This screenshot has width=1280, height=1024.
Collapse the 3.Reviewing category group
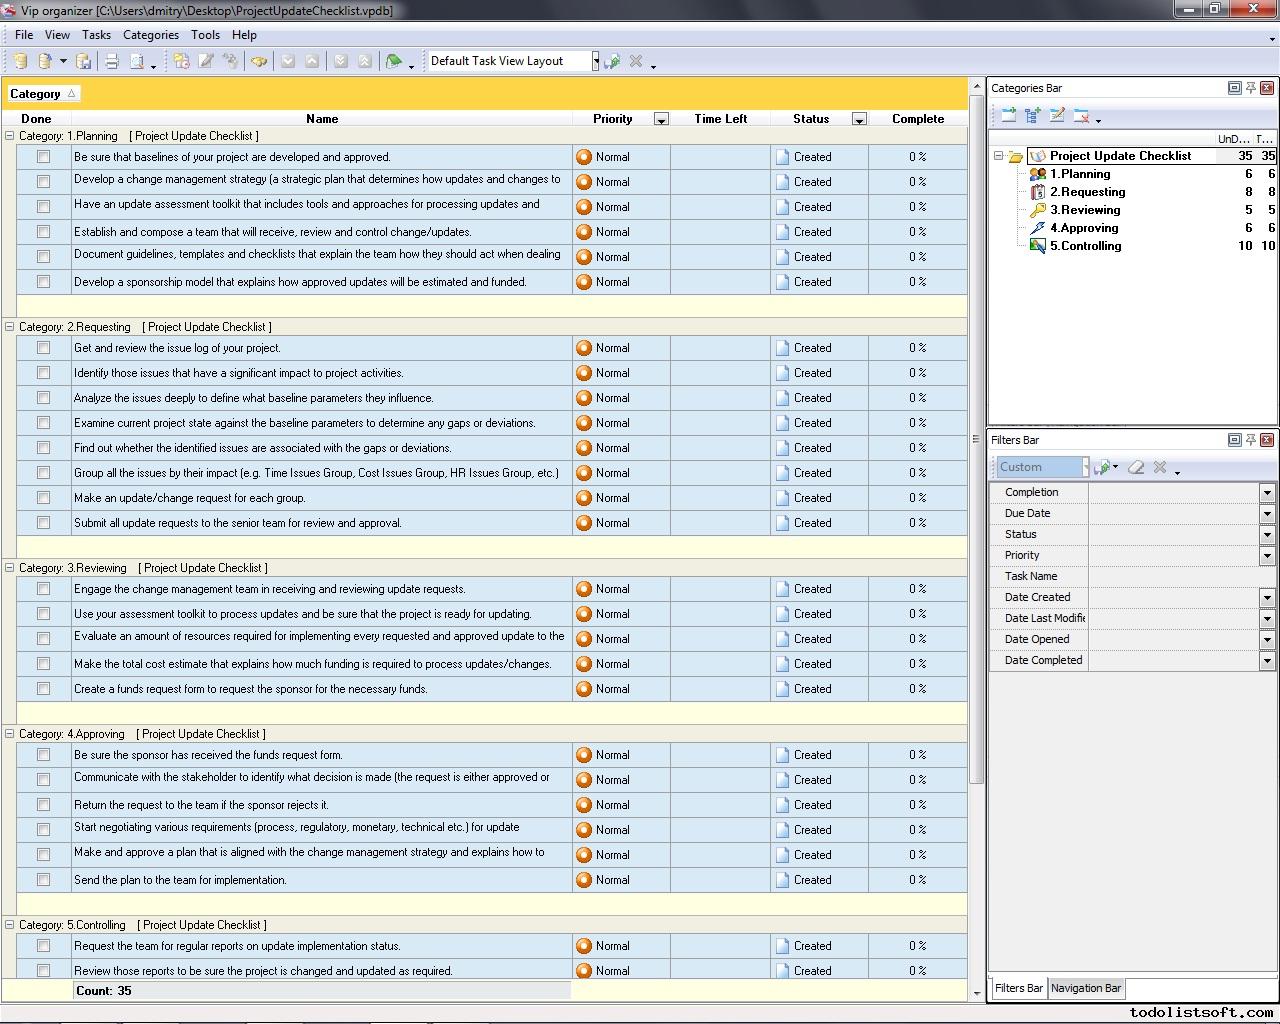(x=10, y=568)
